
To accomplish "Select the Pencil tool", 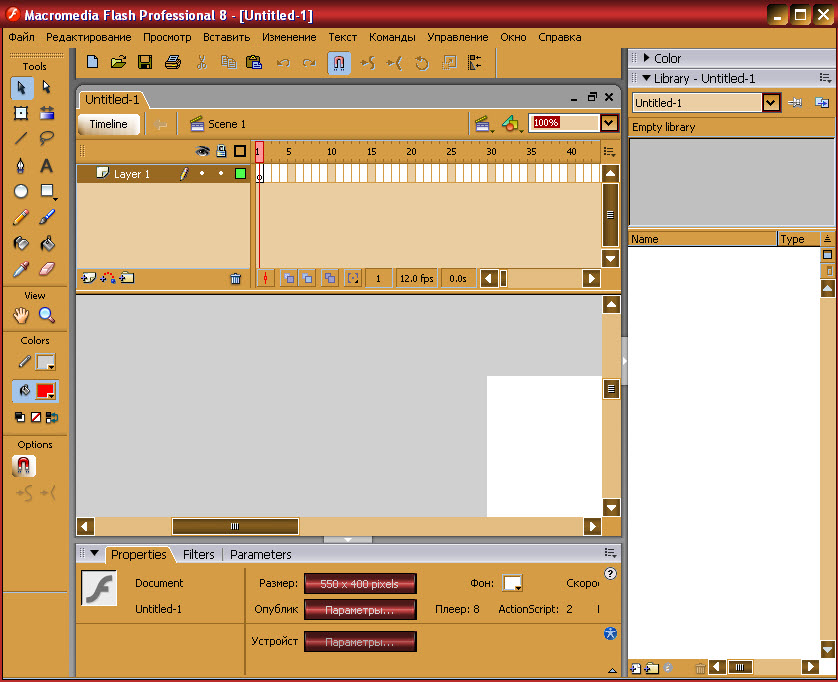I will click(x=21, y=217).
